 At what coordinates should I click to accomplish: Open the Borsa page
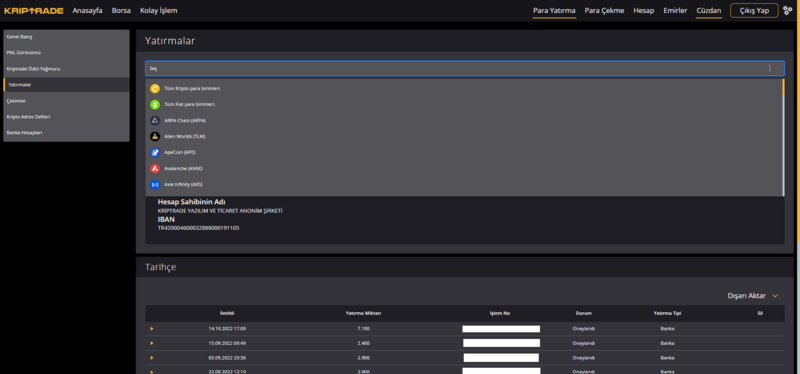coord(121,10)
